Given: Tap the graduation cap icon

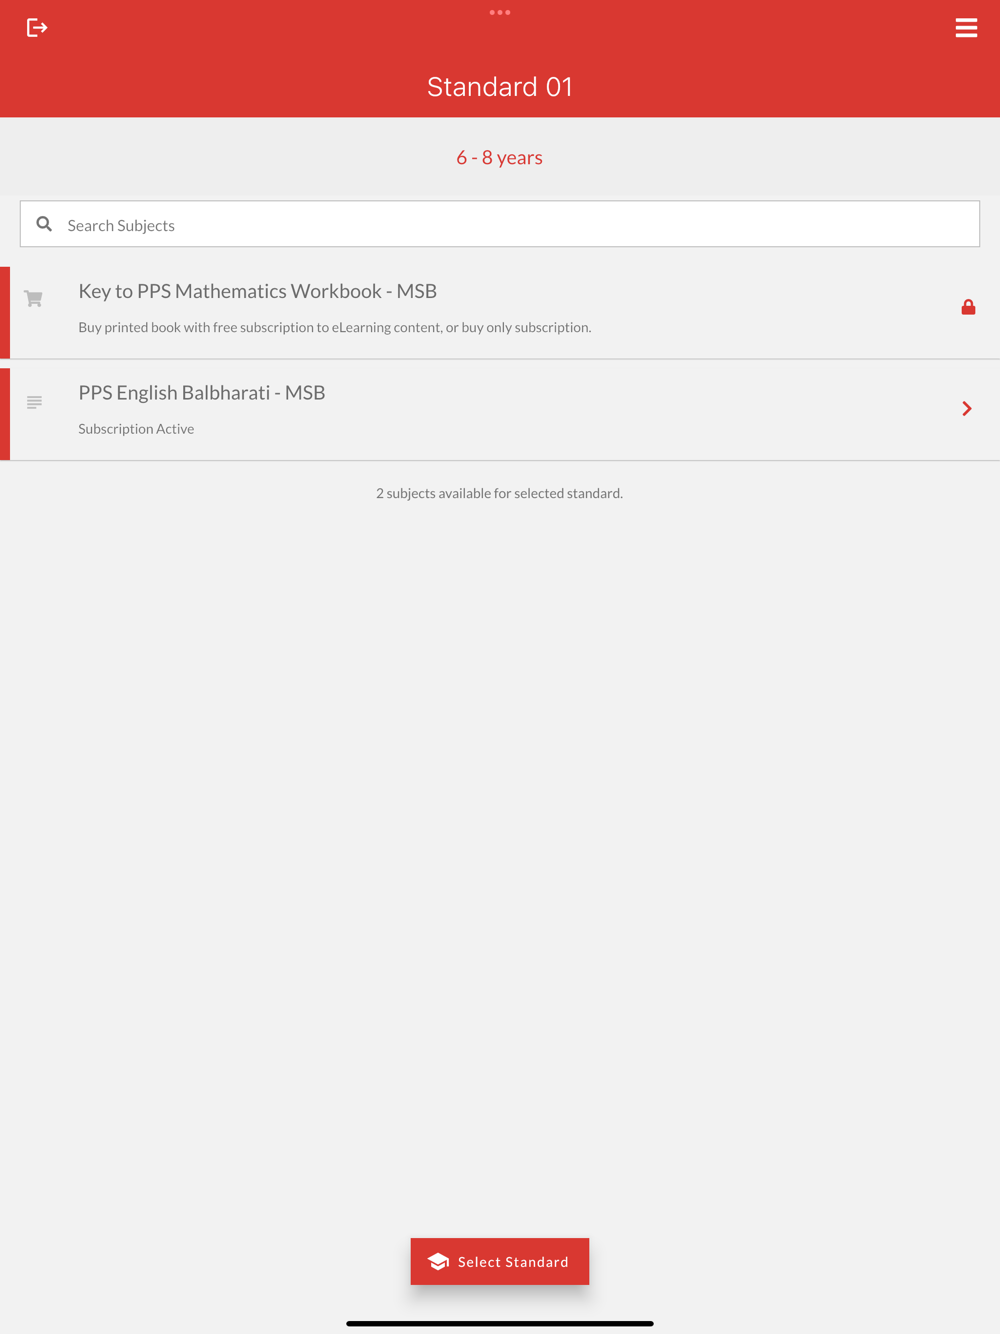Looking at the screenshot, I should point(438,1262).
